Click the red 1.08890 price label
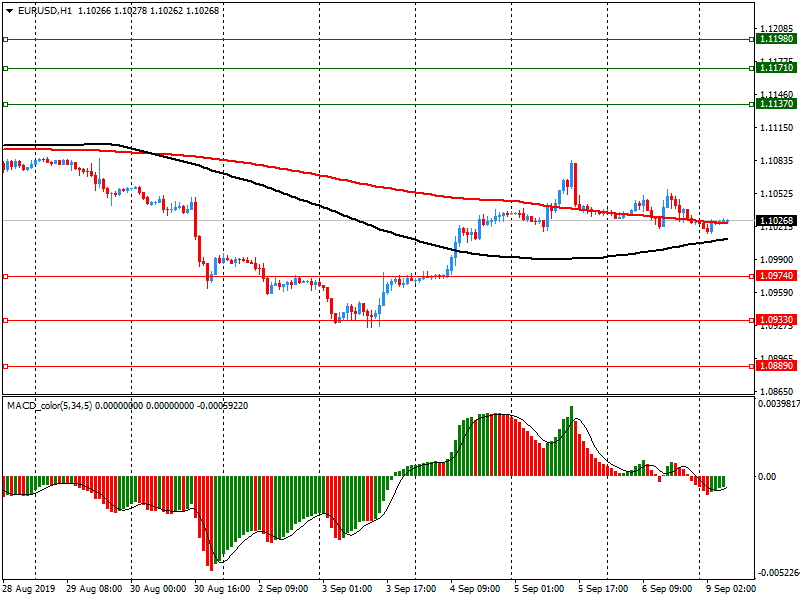The width and height of the screenshot is (800, 600). (776, 365)
